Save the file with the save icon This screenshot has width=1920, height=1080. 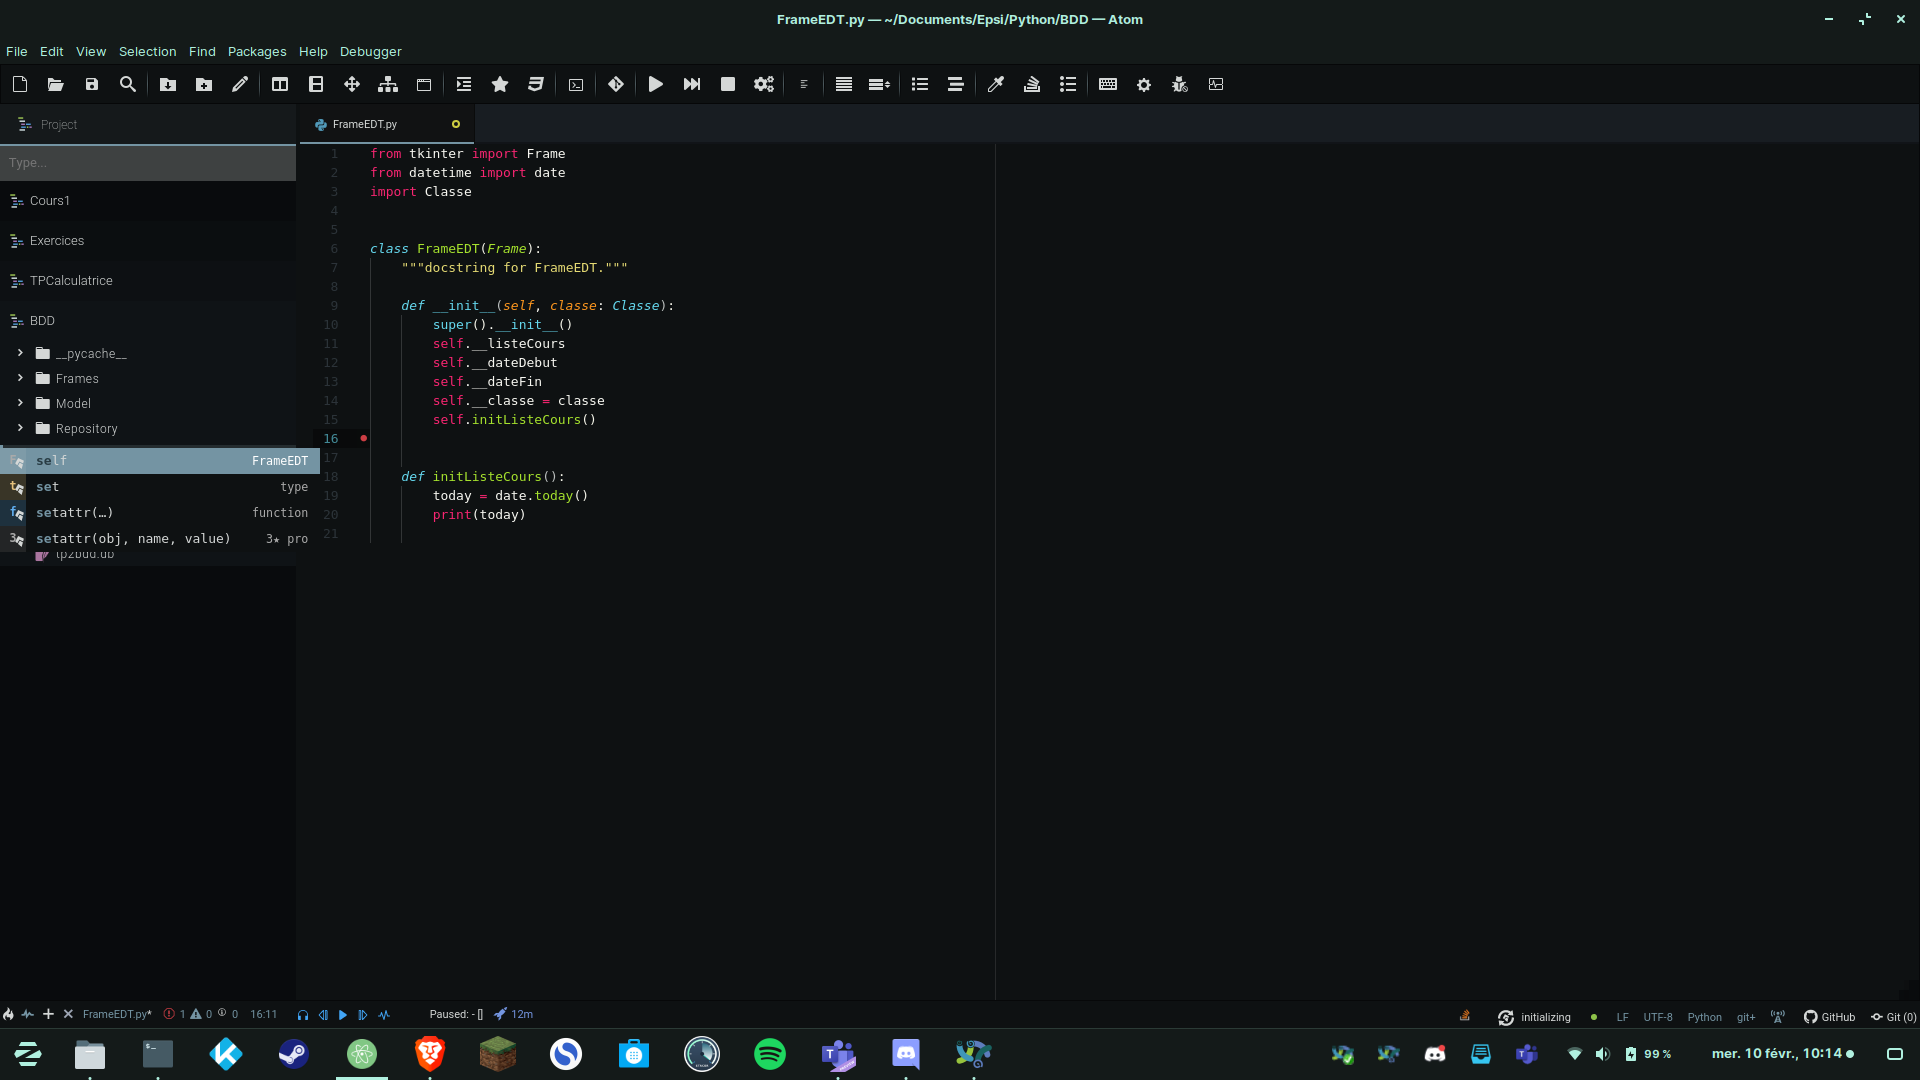point(91,84)
